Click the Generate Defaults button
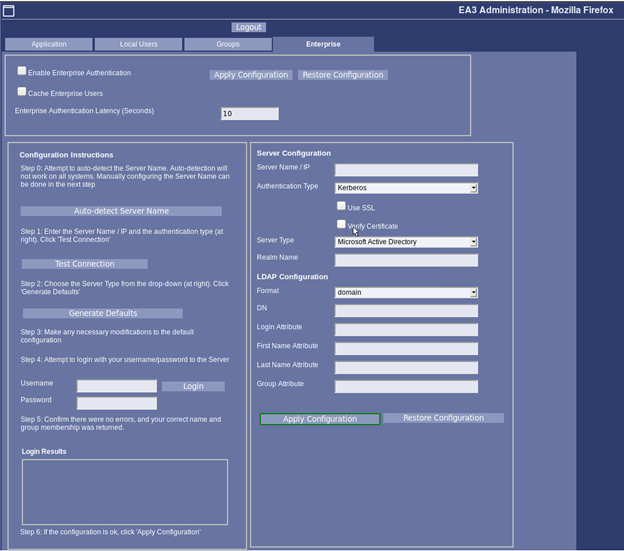This screenshot has height=551, width=624. (102, 313)
